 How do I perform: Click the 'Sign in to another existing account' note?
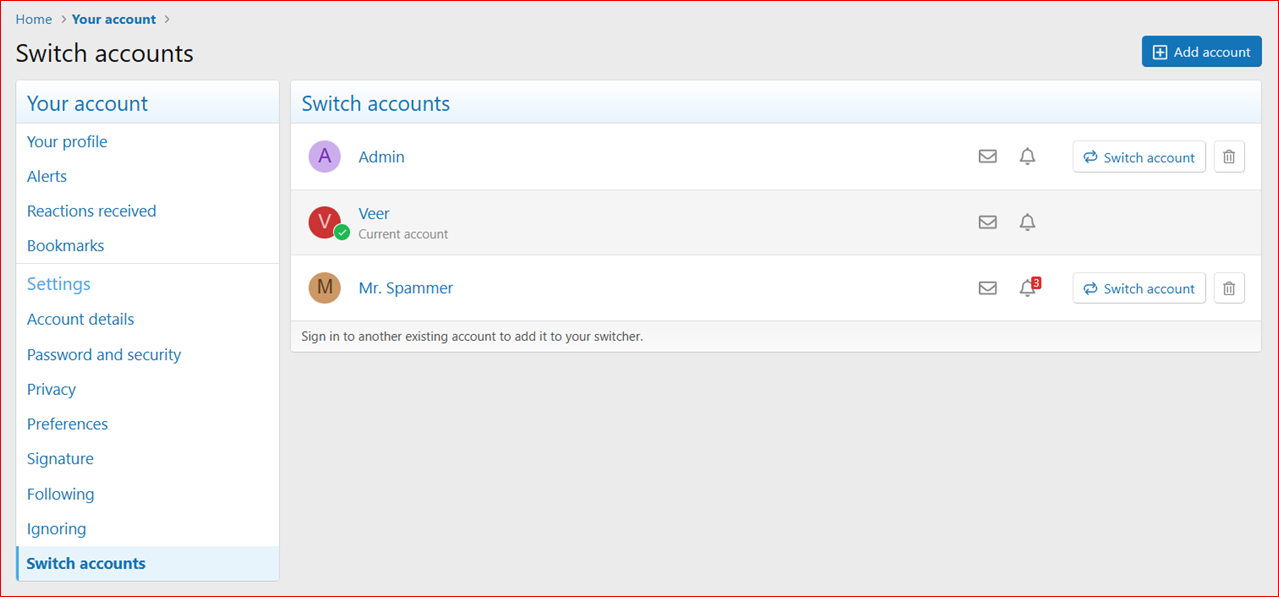(x=472, y=336)
